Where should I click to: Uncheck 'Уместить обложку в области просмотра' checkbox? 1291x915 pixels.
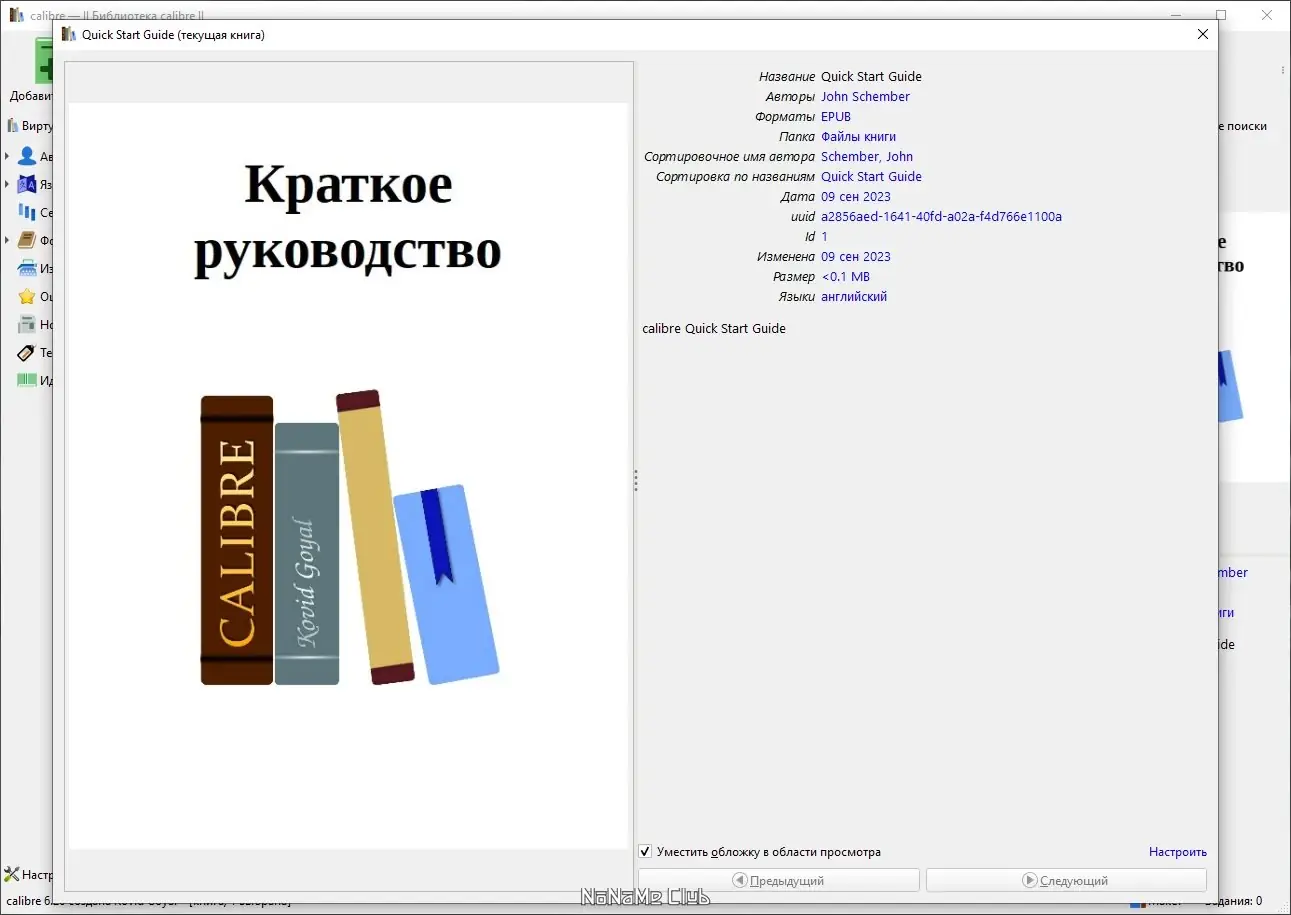pyautogui.click(x=645, y=852)
